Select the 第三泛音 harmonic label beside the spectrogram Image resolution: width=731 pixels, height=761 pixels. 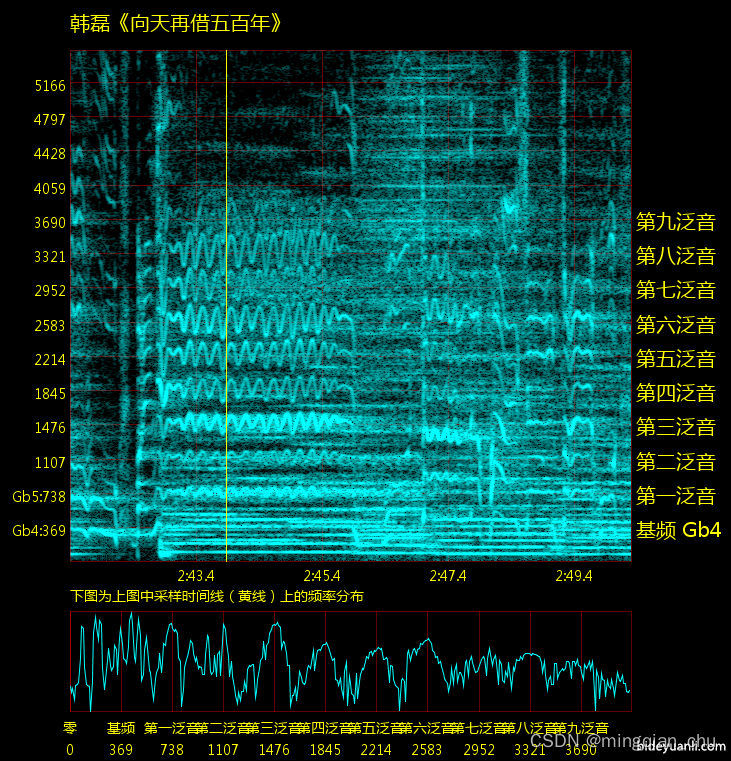[x=676, y=427]
